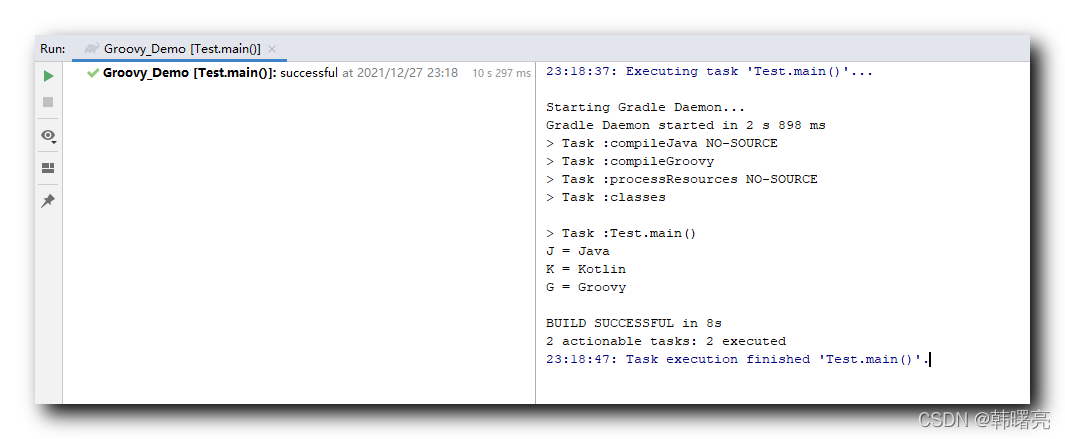This screenshot has height=439, width=1065.
Task: Click the Gradle elephant icon on tab
Action: (x=92, y=48)
